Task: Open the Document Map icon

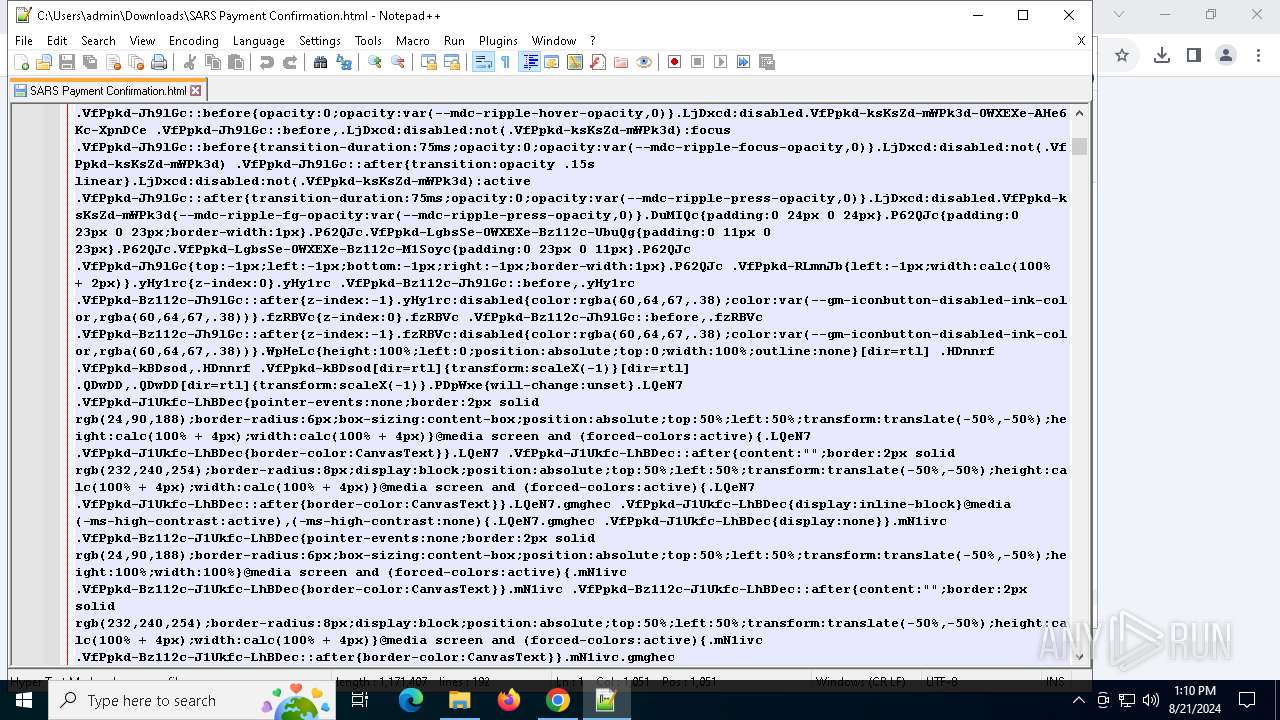Action: 575,62
